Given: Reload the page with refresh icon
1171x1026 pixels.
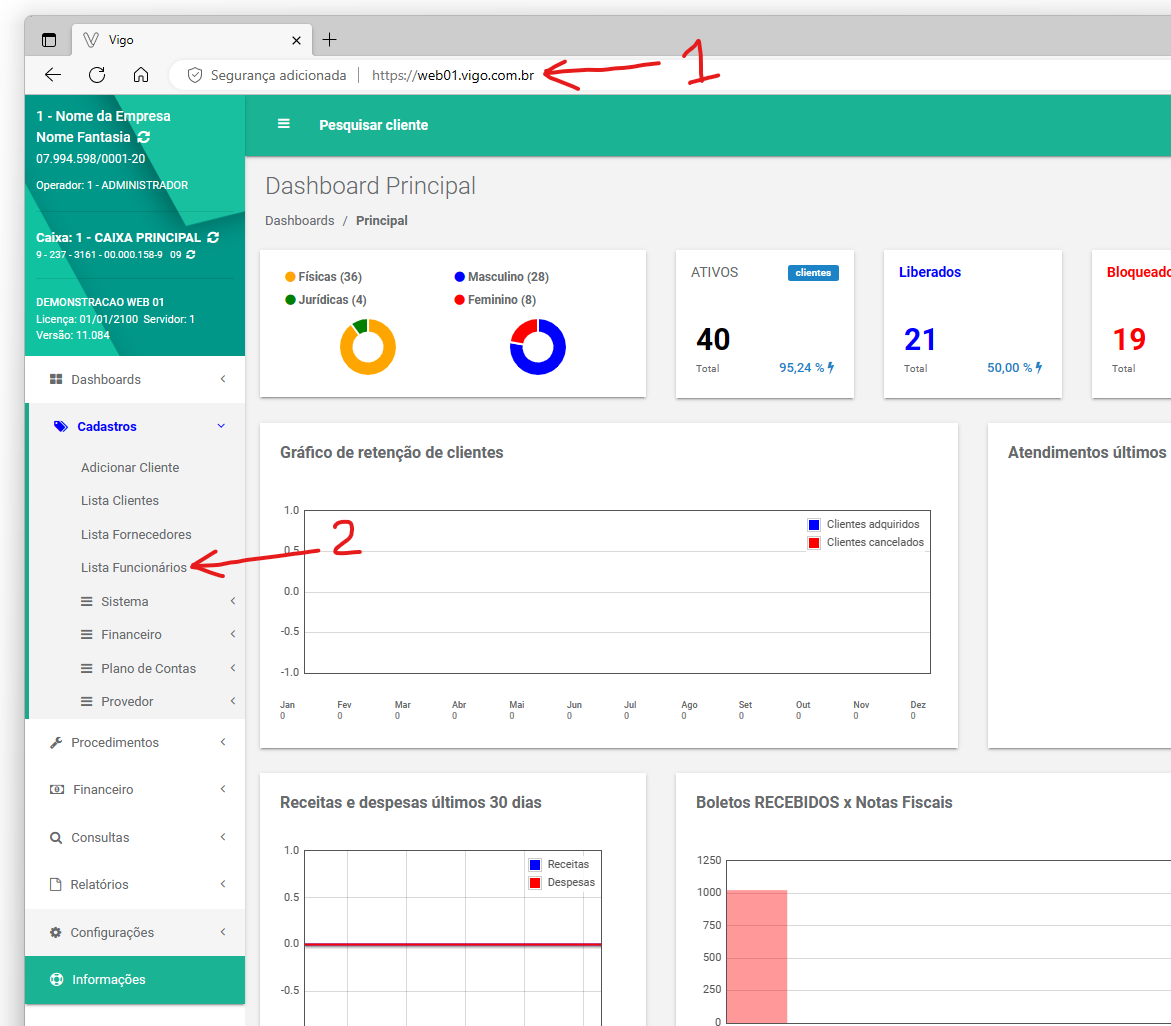Looking at the screenshot, I should coord(97,75).
